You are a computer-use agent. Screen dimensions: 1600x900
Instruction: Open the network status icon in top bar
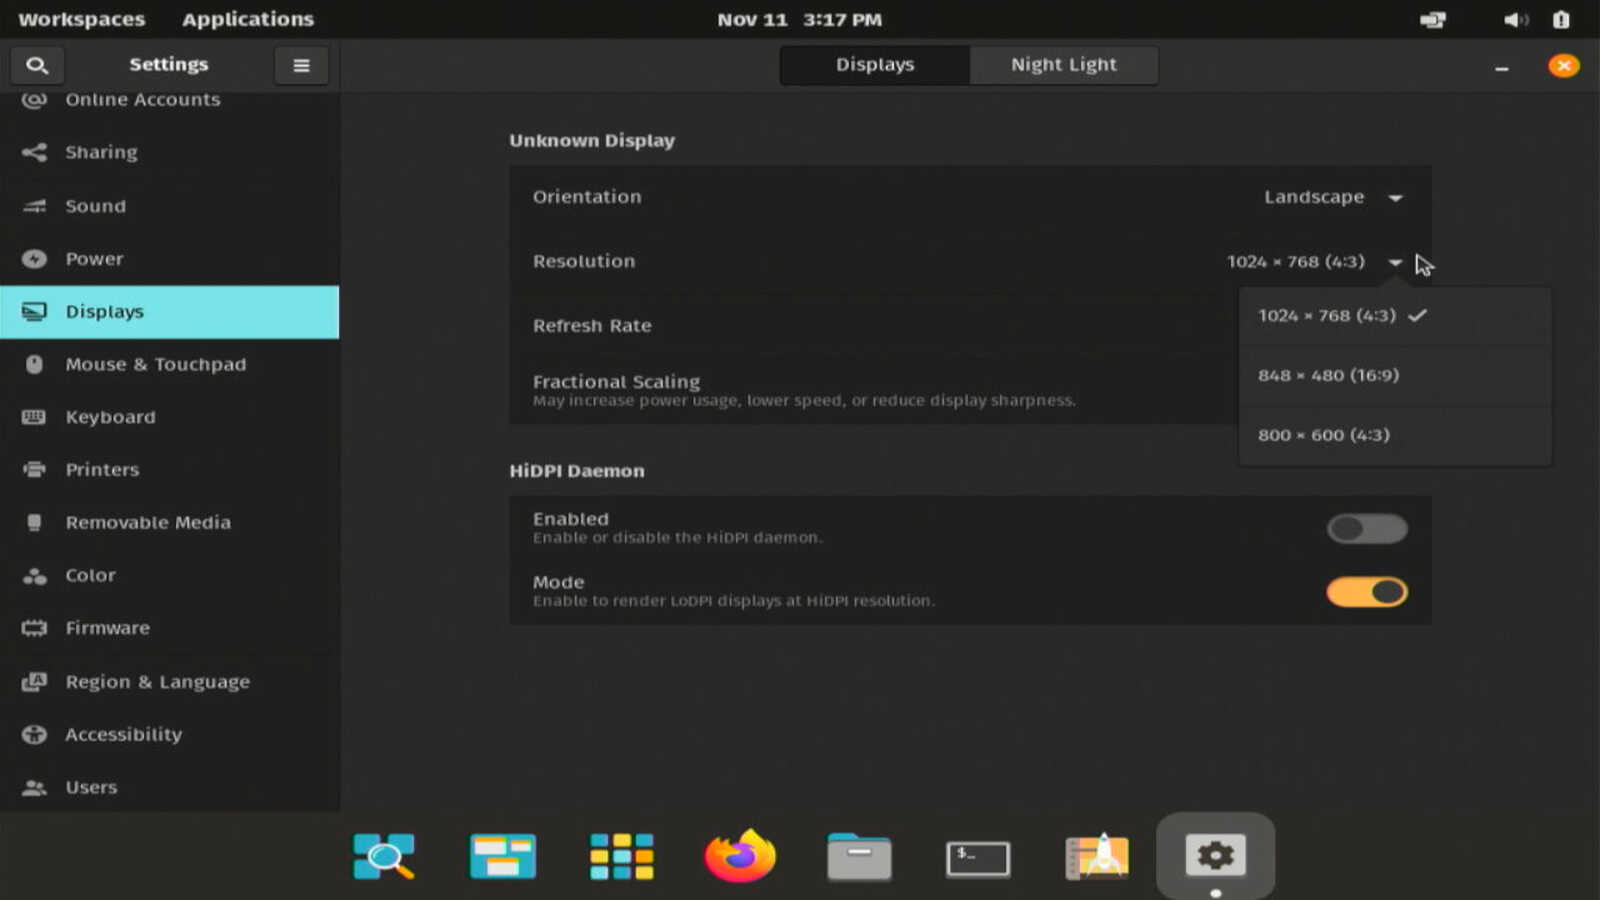pyautogui.click(x=1432, y=20)
